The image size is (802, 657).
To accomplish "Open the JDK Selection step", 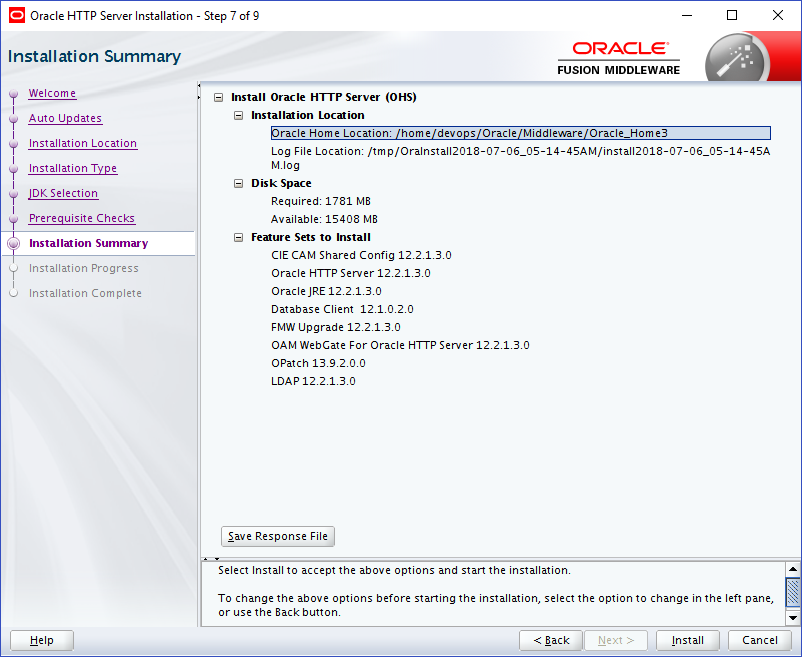I will pyautogui.click(x=63, y=193).
